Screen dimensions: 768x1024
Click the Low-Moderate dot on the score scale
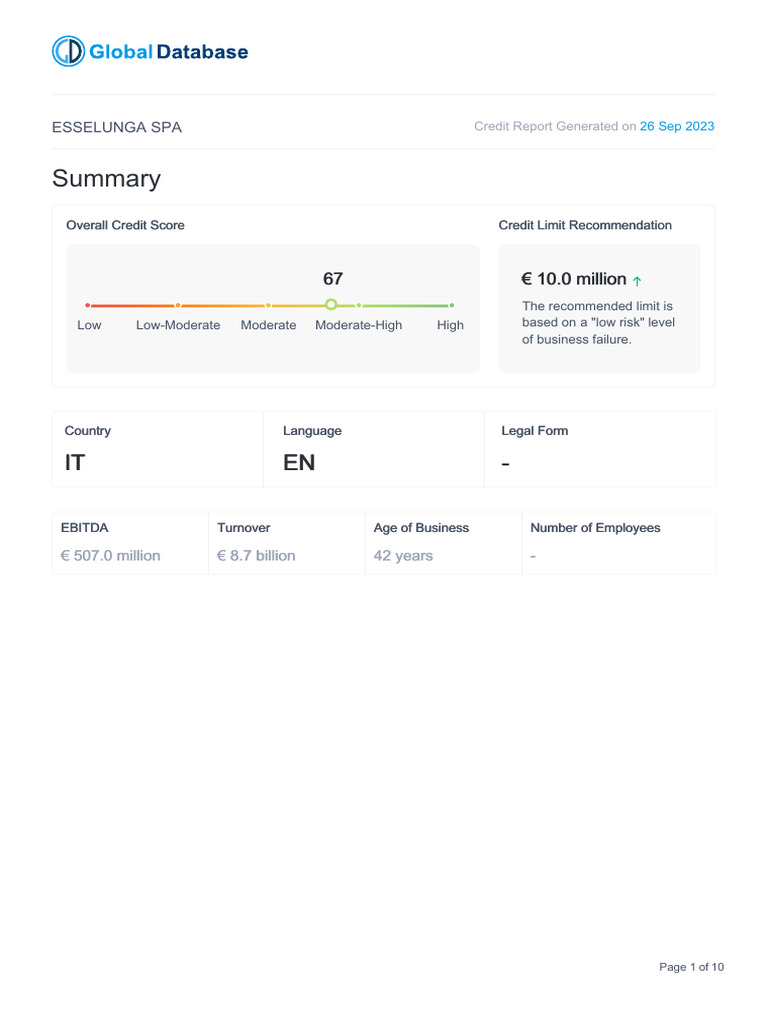pos(178,305)
